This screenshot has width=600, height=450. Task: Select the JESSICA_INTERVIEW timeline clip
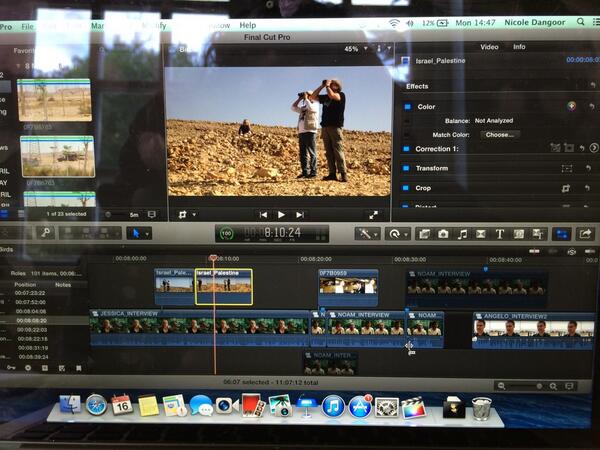tap(199, 329)
